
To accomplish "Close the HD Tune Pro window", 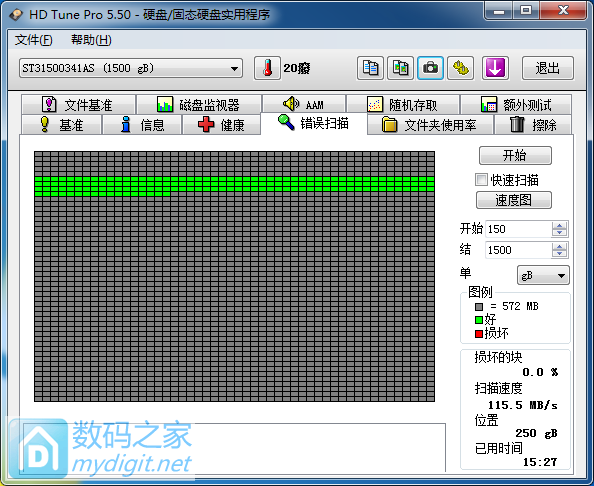I will pos(563,11).
